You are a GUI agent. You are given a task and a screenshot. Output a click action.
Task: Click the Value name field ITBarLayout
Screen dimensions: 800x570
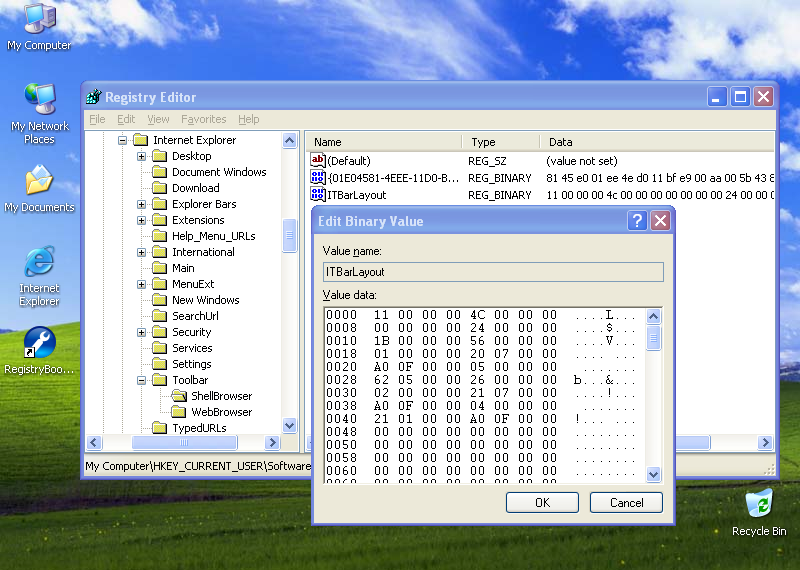click(x=493, y=272)
